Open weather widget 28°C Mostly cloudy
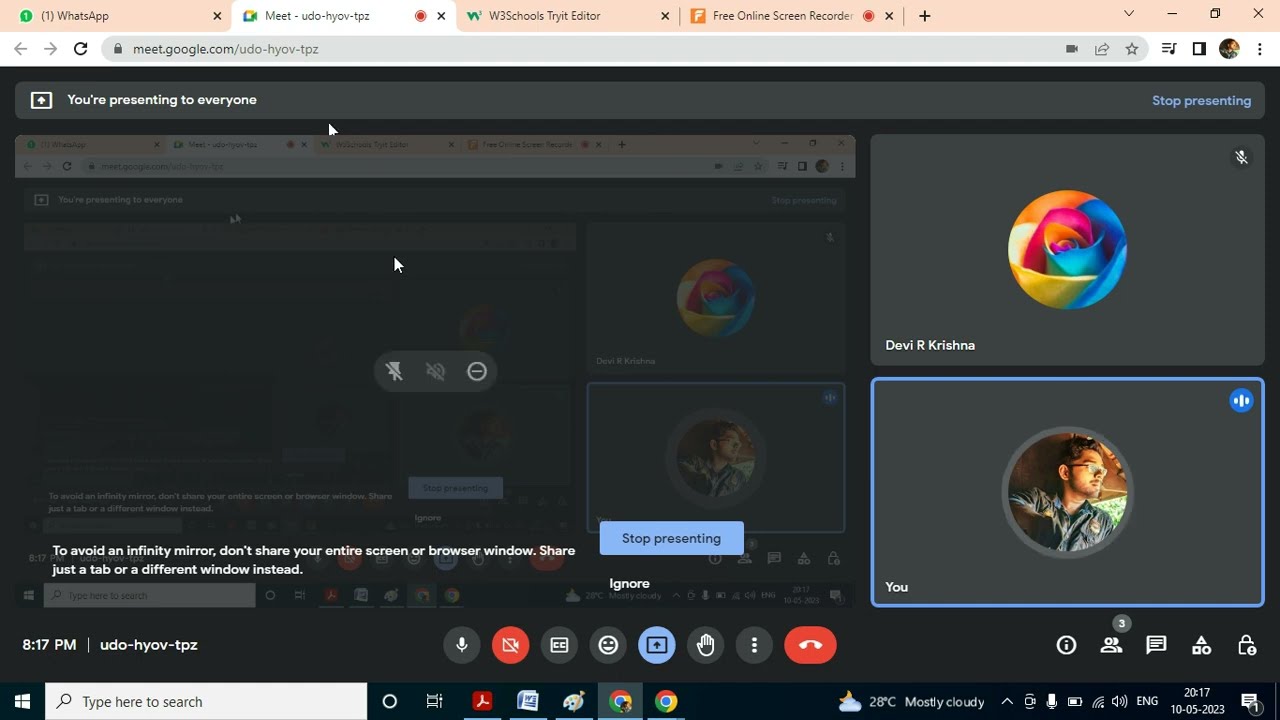This screenshot has width=1280, height=720. pyautogui.click(x=911, y=702)
